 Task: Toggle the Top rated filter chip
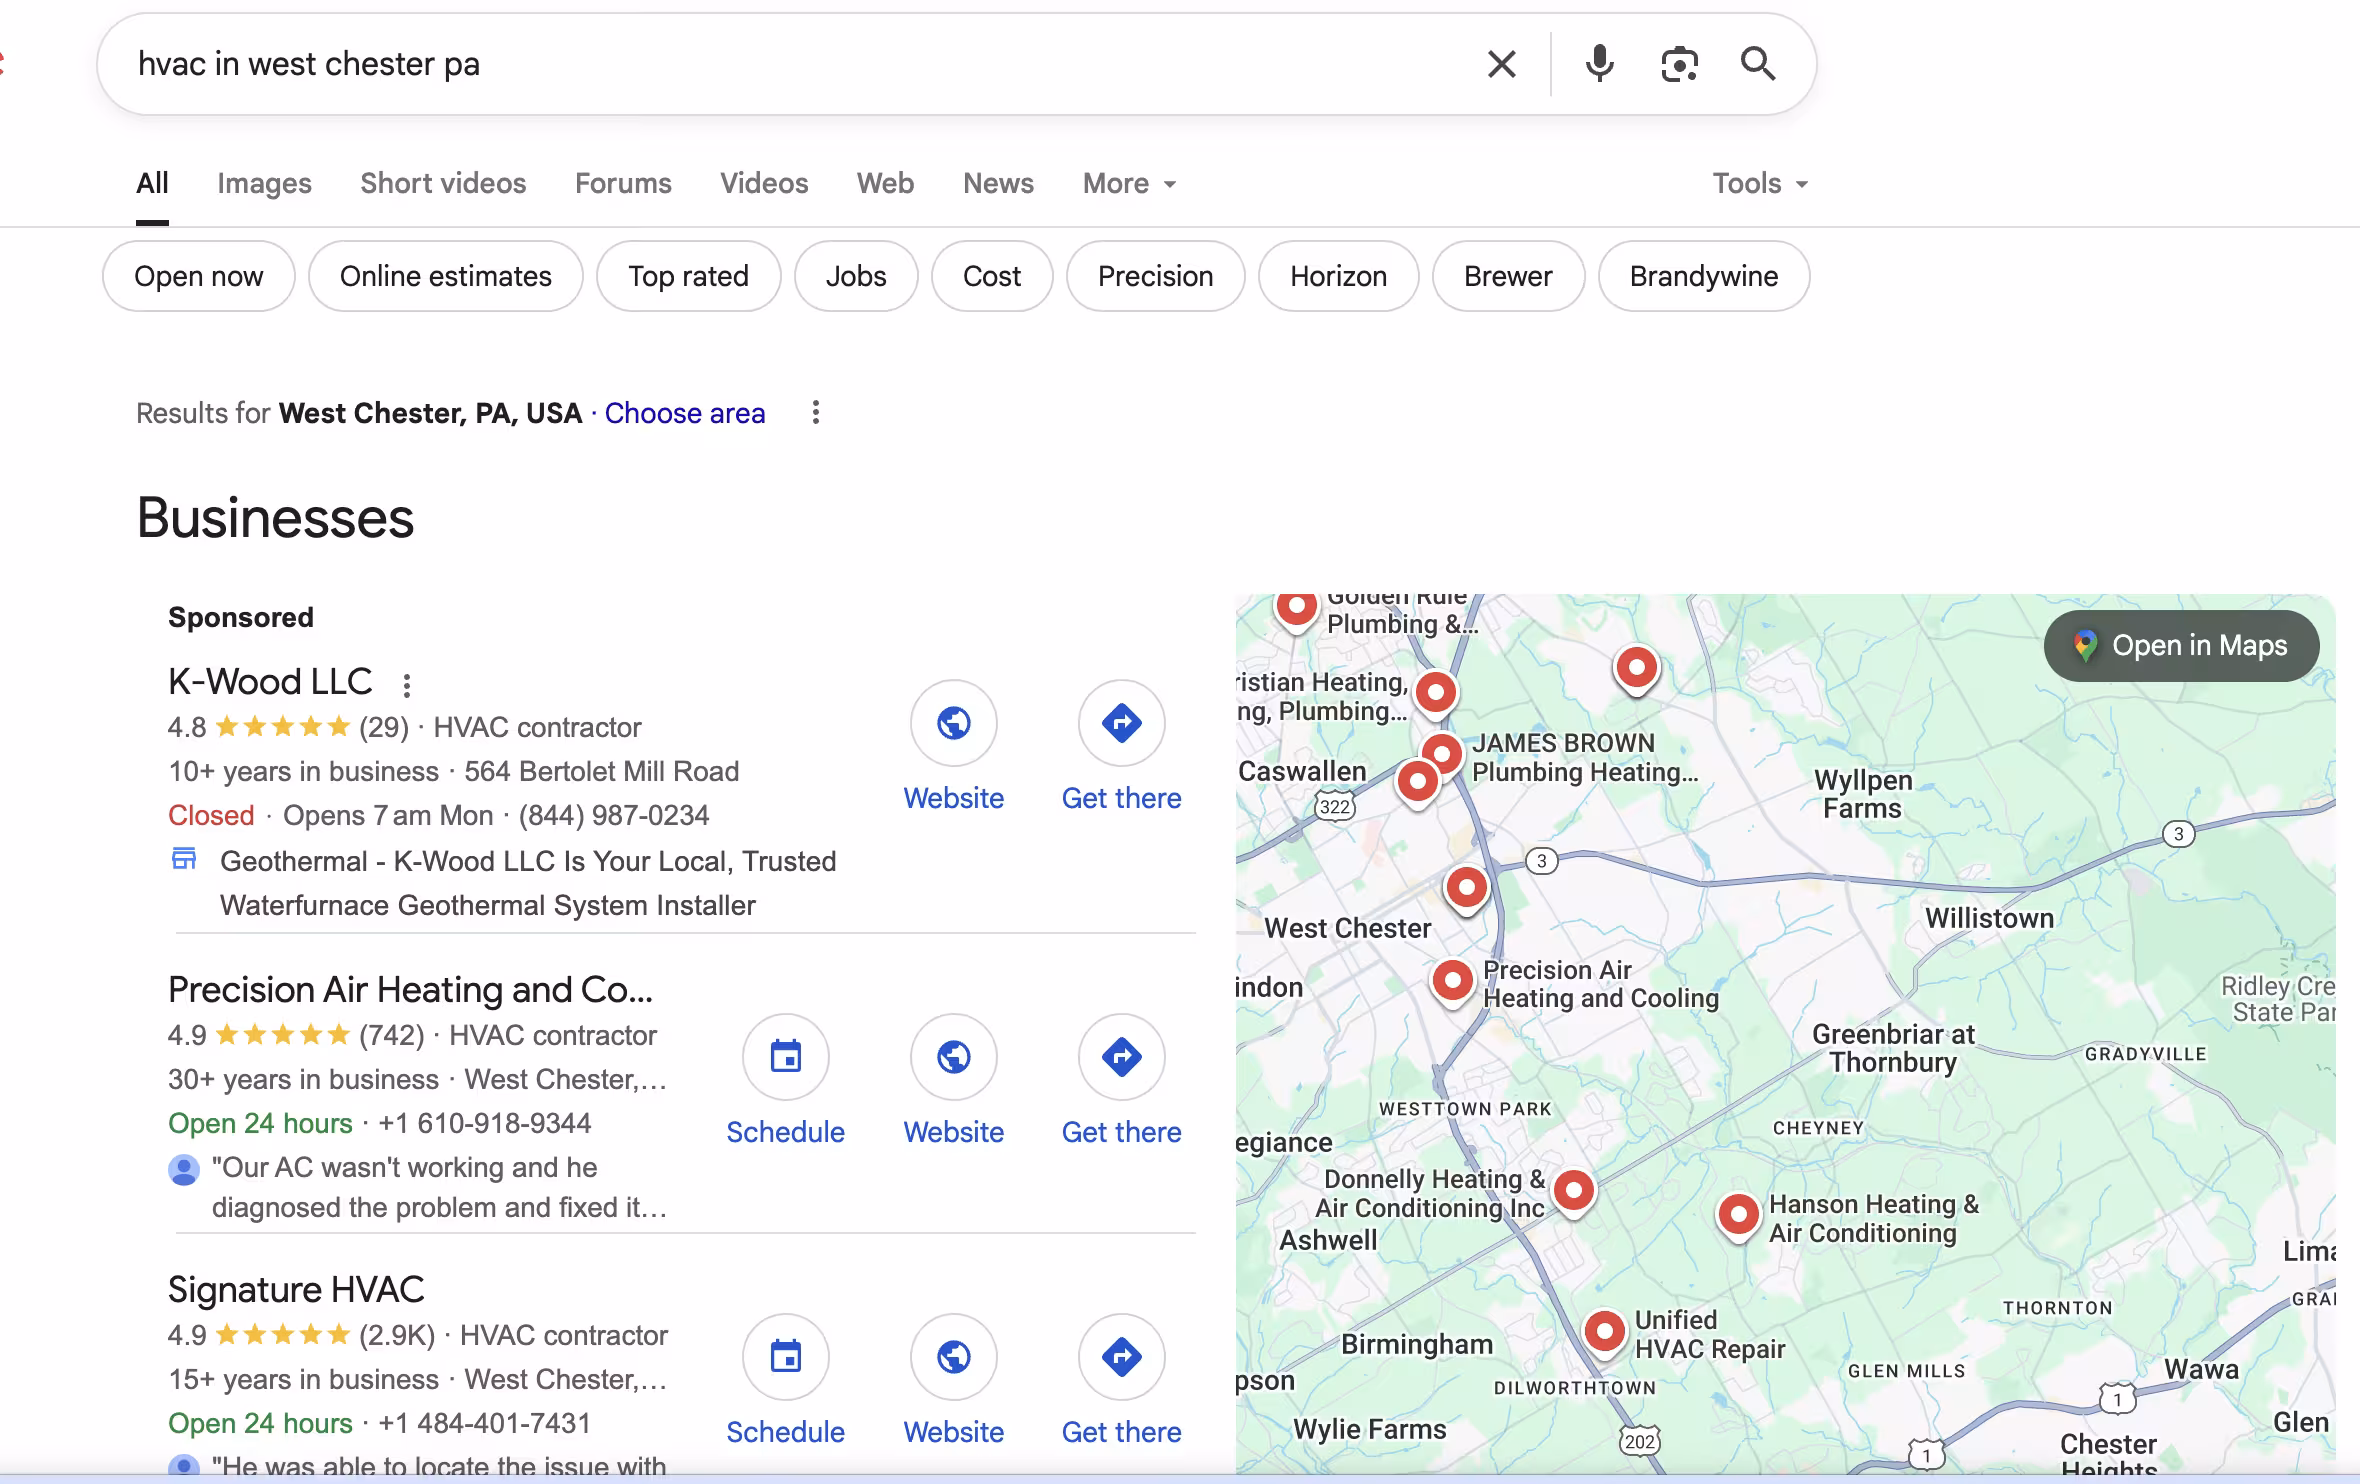[688, 276]
